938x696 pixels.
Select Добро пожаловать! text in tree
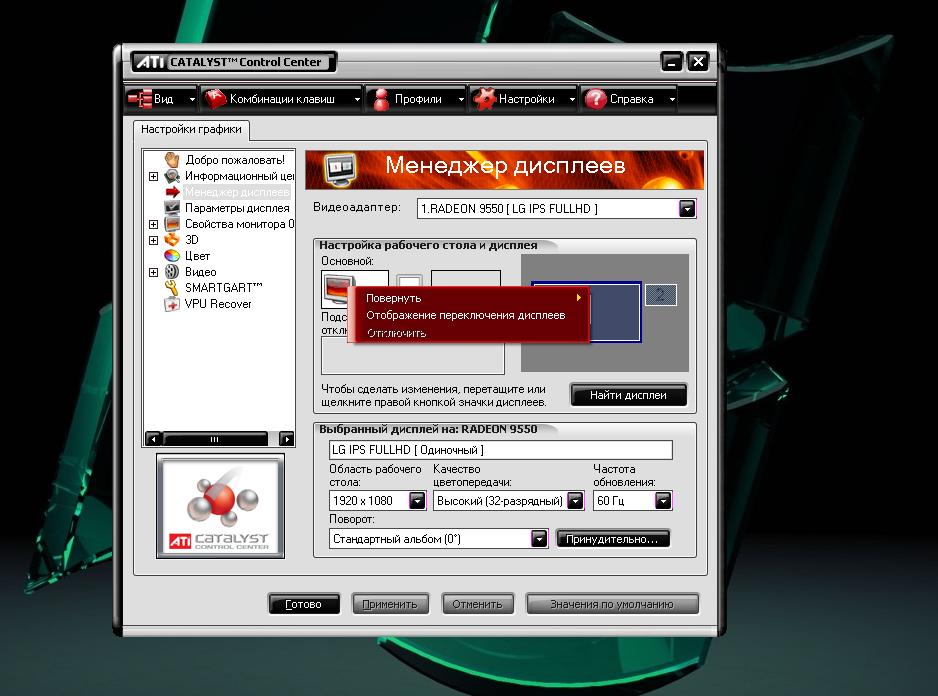click(235, 160)
